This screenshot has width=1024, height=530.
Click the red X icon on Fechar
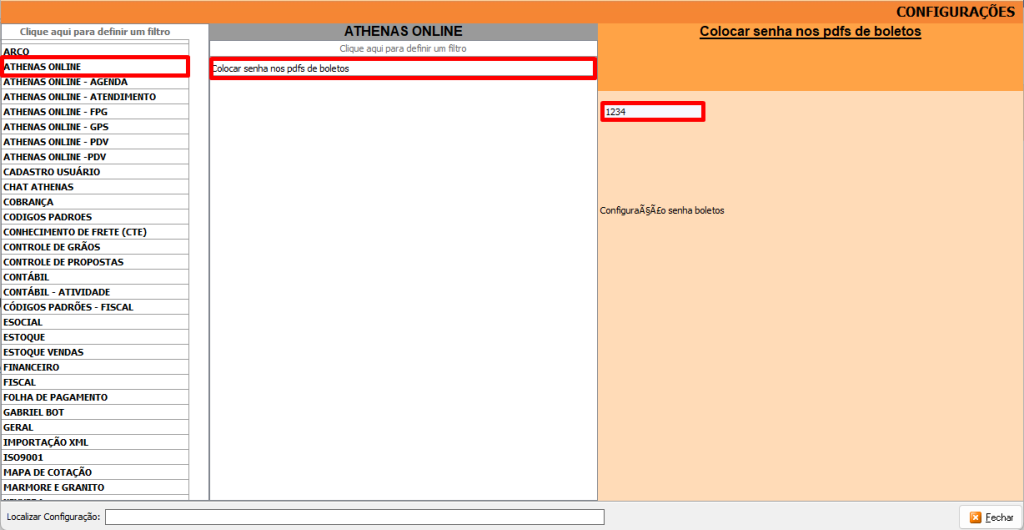point(975,518)
